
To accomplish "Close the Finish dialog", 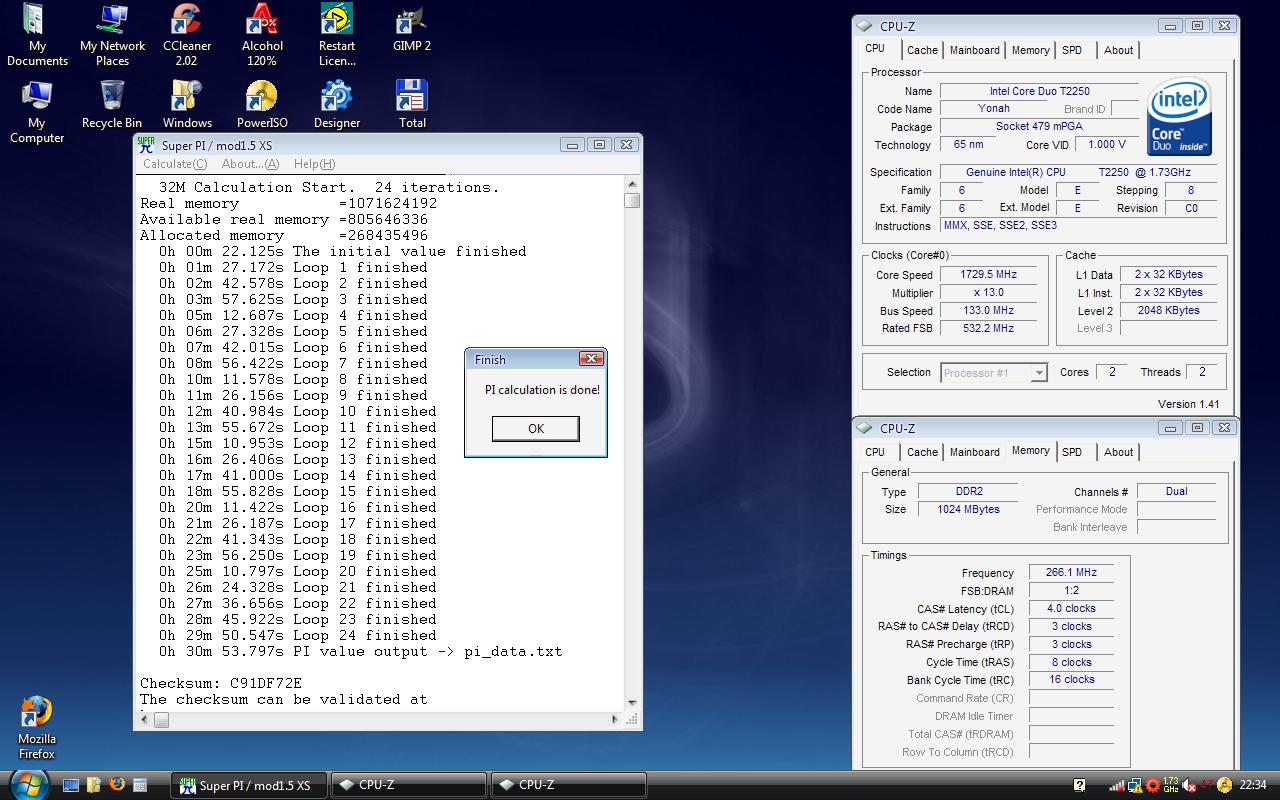I will (591, 359).
